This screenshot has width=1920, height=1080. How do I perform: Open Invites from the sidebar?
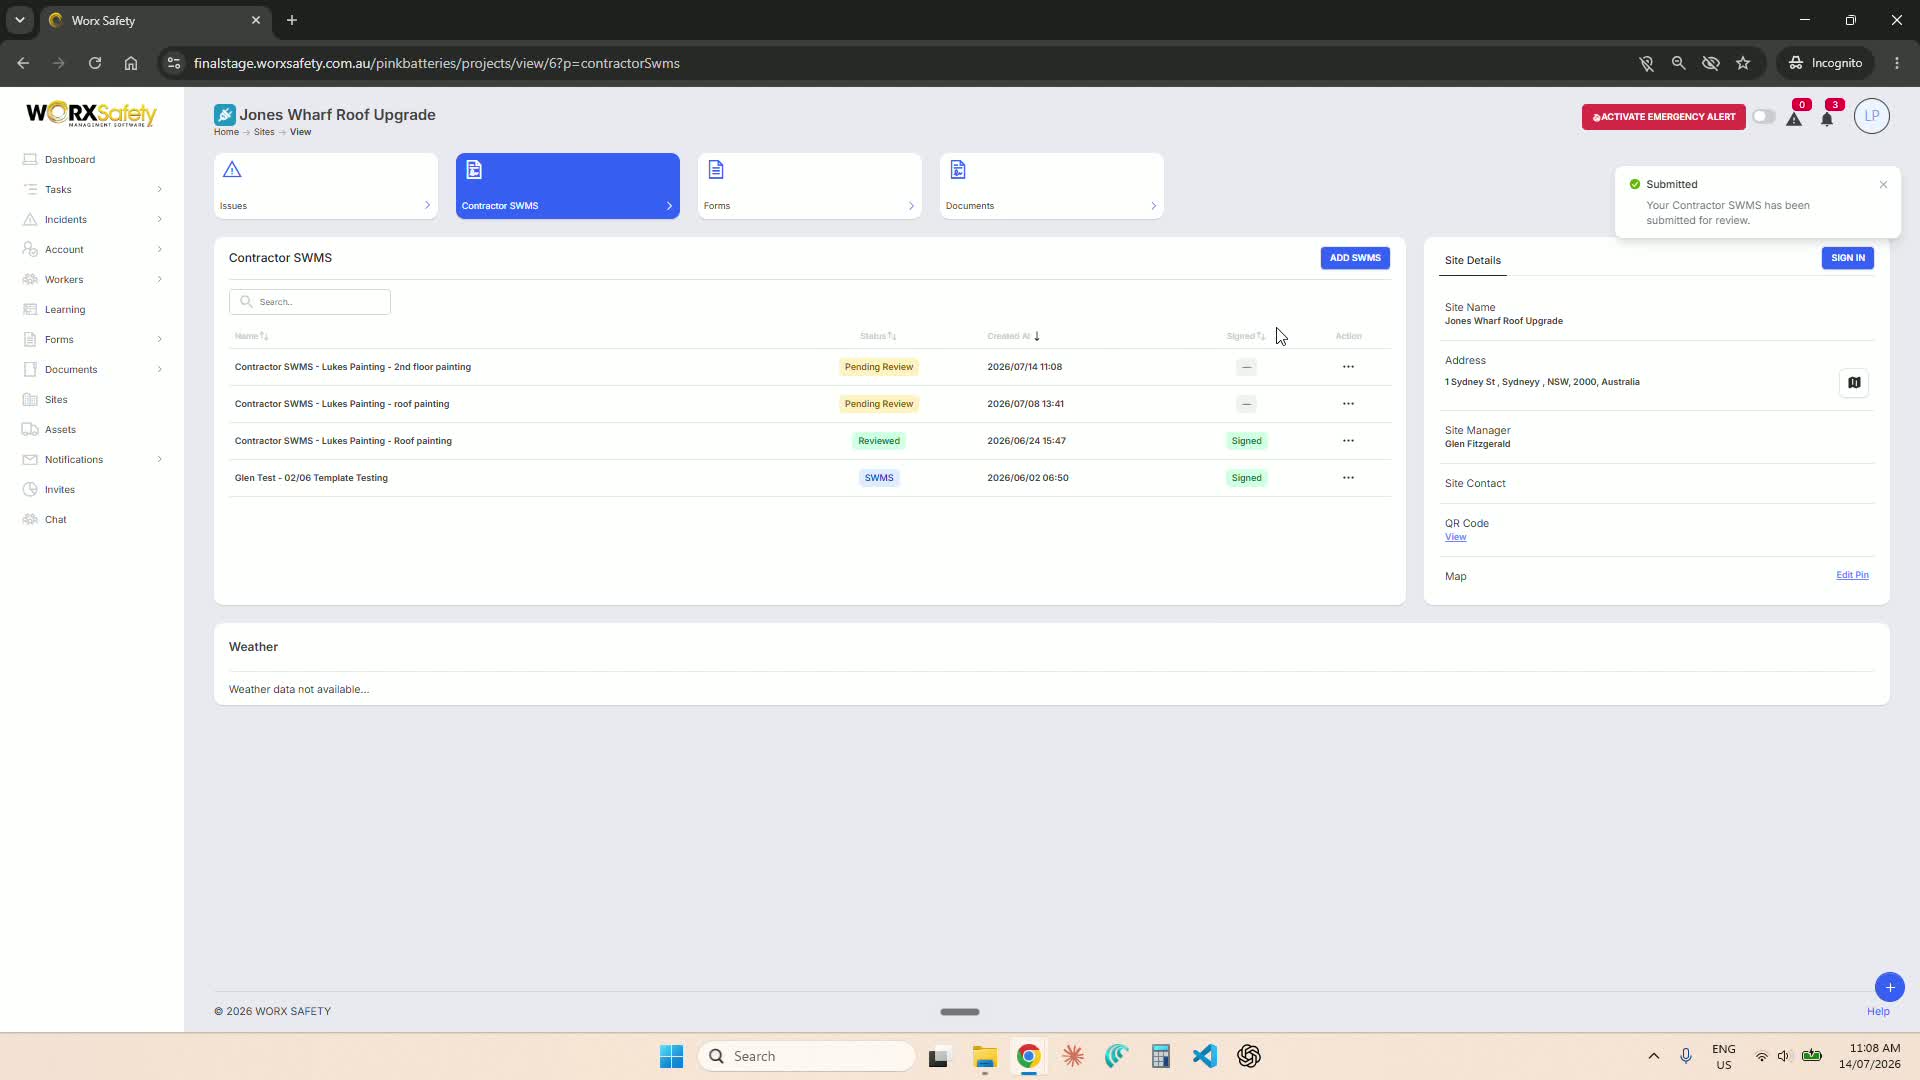(x=60, y=489)
